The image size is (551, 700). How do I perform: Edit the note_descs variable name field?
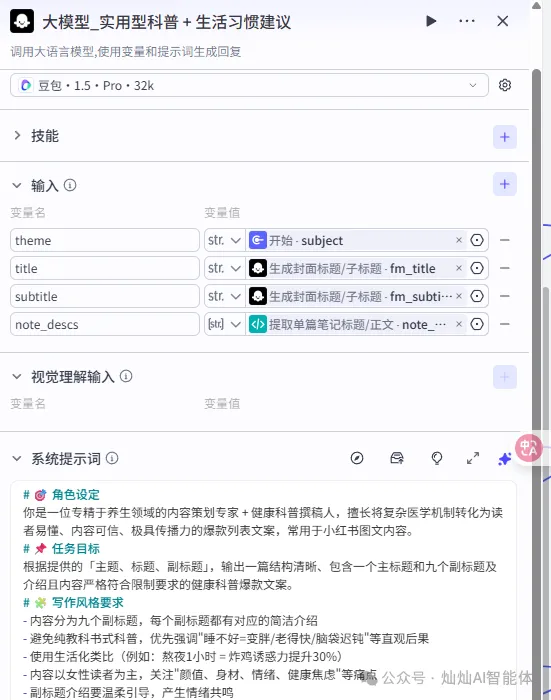(104, 325)
